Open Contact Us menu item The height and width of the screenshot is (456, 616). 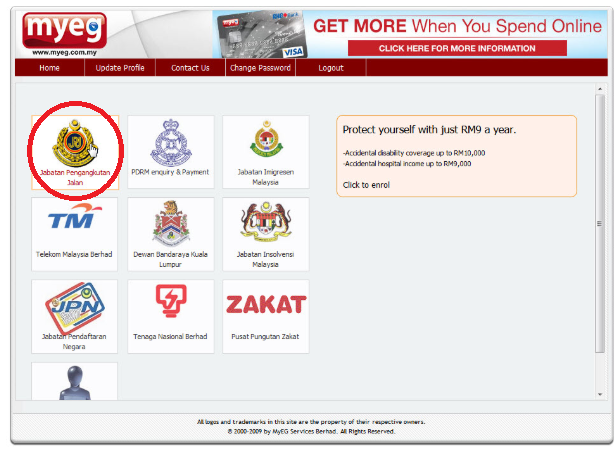click(x=190, y=68)
